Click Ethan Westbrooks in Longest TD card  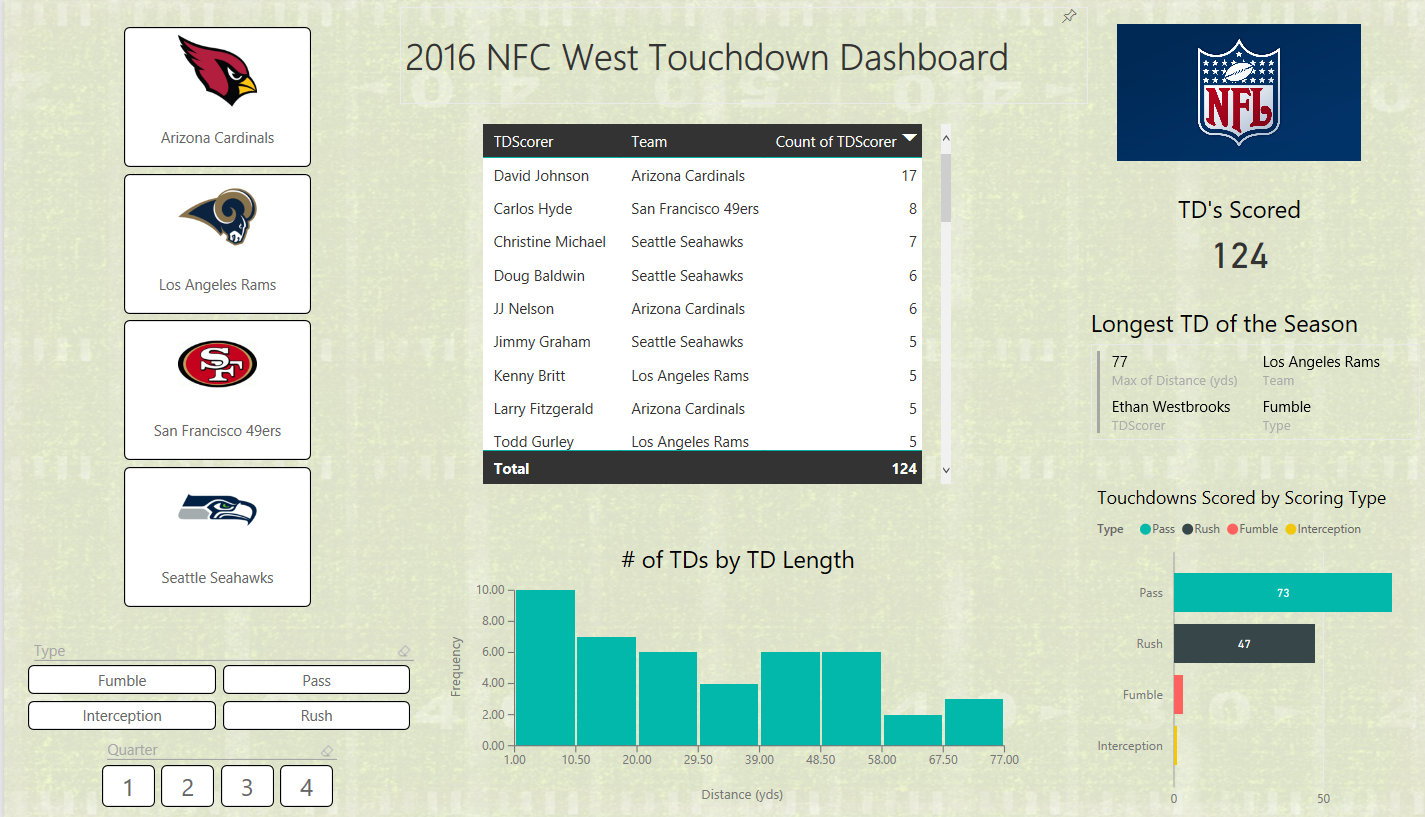tap(1171, 407)
